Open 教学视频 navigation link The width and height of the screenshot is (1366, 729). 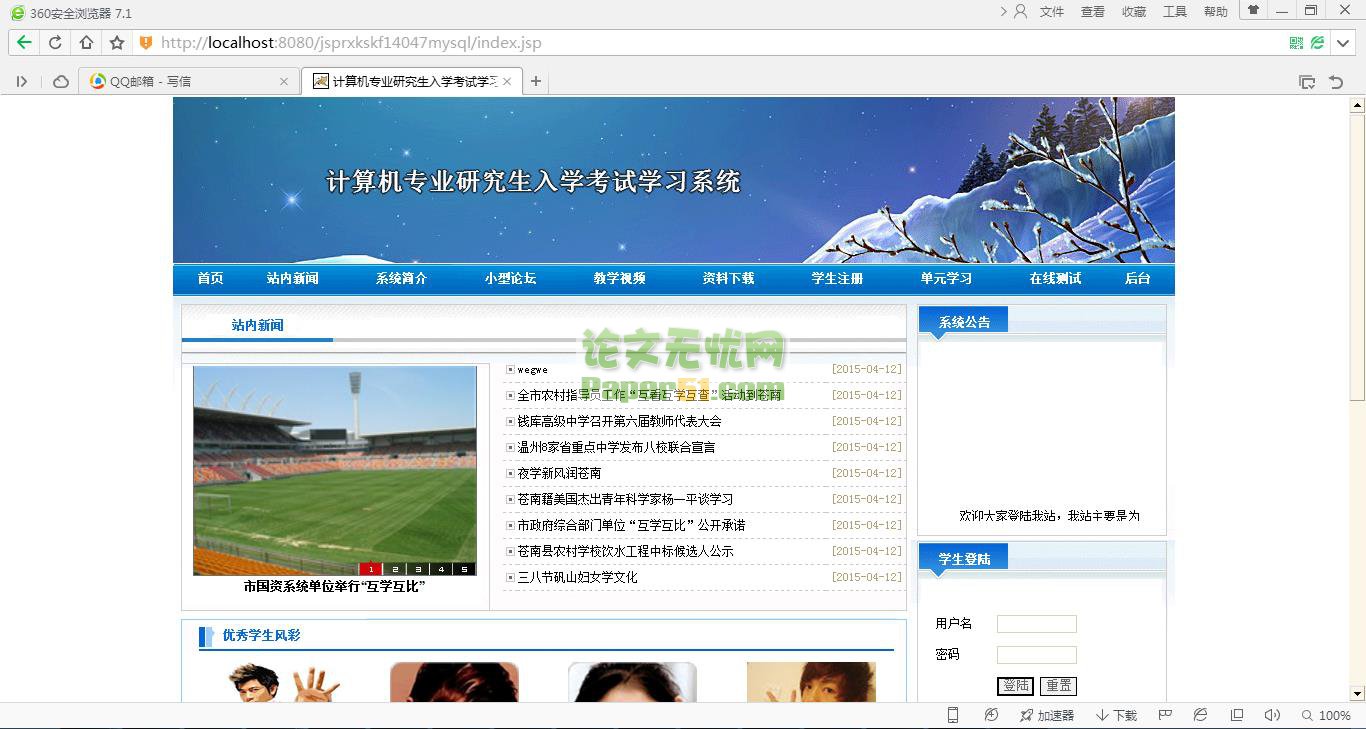(x=620, y=279)
